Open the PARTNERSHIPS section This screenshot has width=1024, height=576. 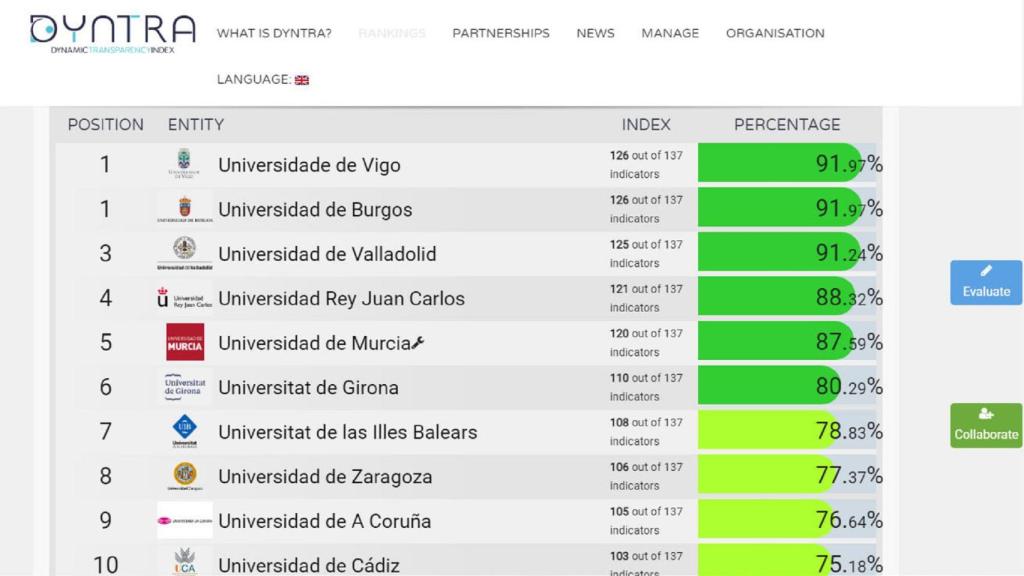(501, 33)
